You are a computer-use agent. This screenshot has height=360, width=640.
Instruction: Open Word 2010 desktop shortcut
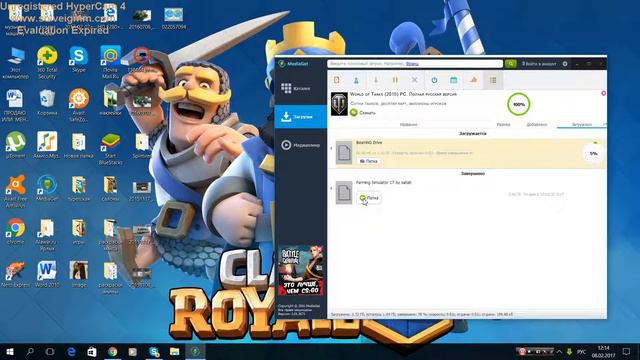coord(47,275)
